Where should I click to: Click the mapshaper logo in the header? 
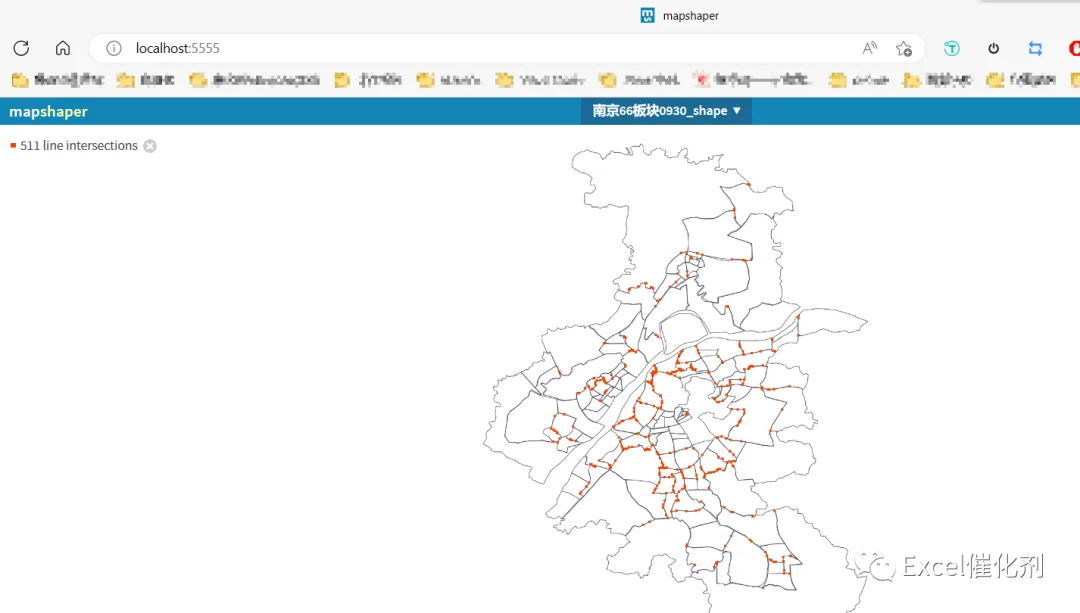(48, 112)
